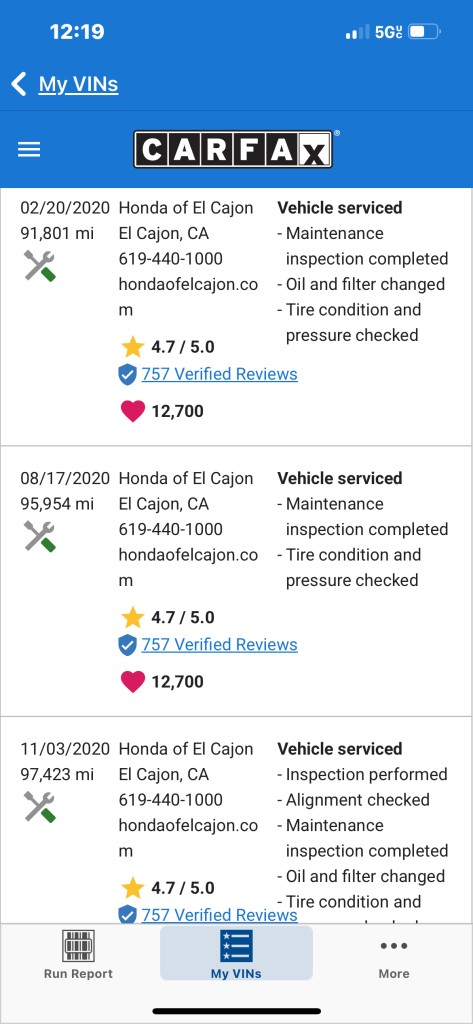Tap the wrench service icon for 11/03/2020

tap(40, 807)
